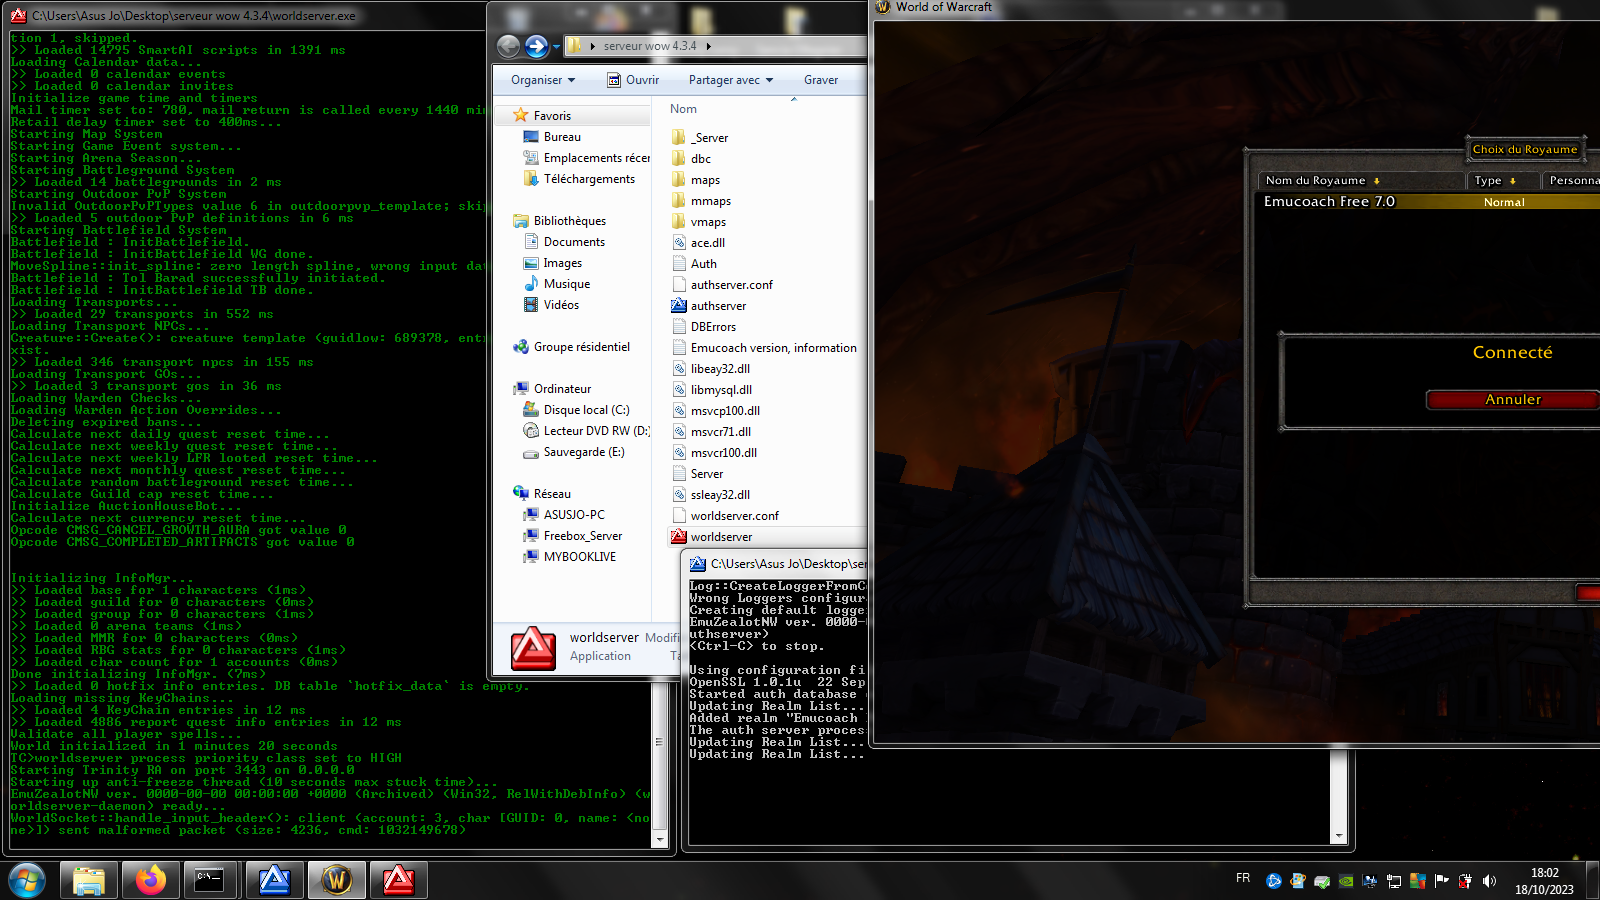Screen dimensions: 1600x900
Task: Switch to the blue authserver taskbar icon
Action: click(275, 880)
